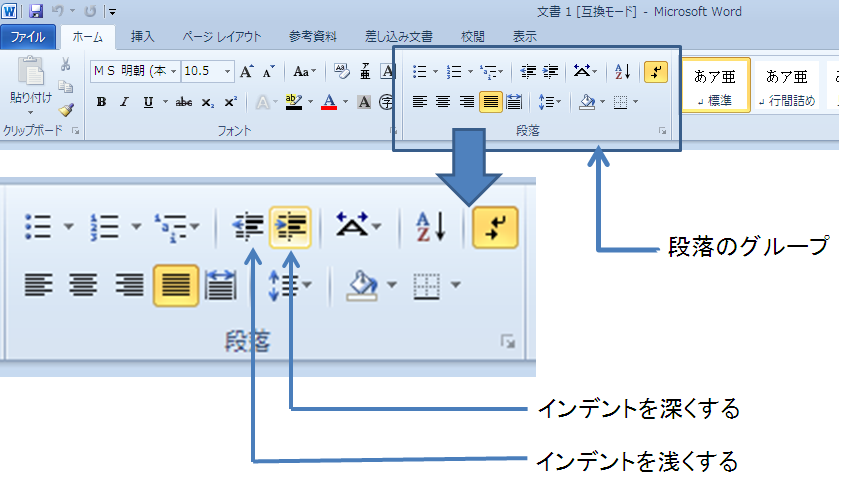Expand the 貼り付け paste options arrow
Screen dimensions: 854x489
(30, 112)
